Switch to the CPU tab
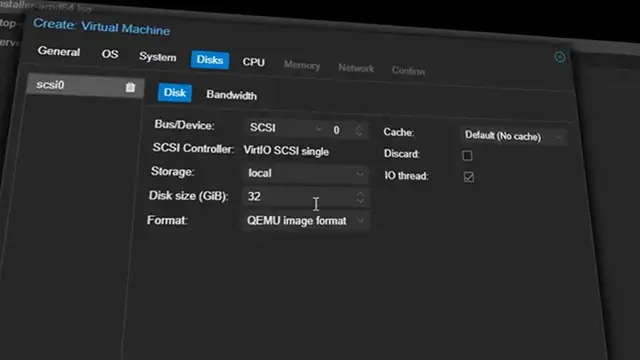 (x=253, y=62)
